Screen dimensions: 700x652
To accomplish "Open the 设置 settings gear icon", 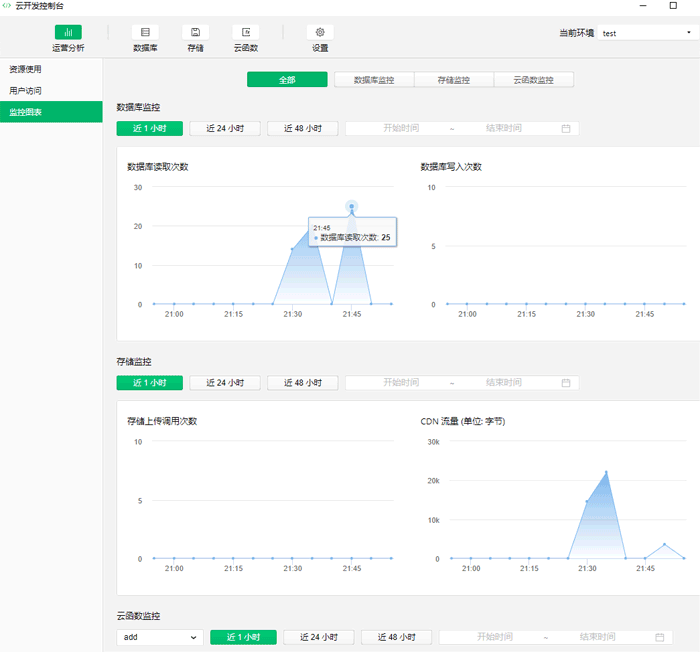I will click(320, 32).
